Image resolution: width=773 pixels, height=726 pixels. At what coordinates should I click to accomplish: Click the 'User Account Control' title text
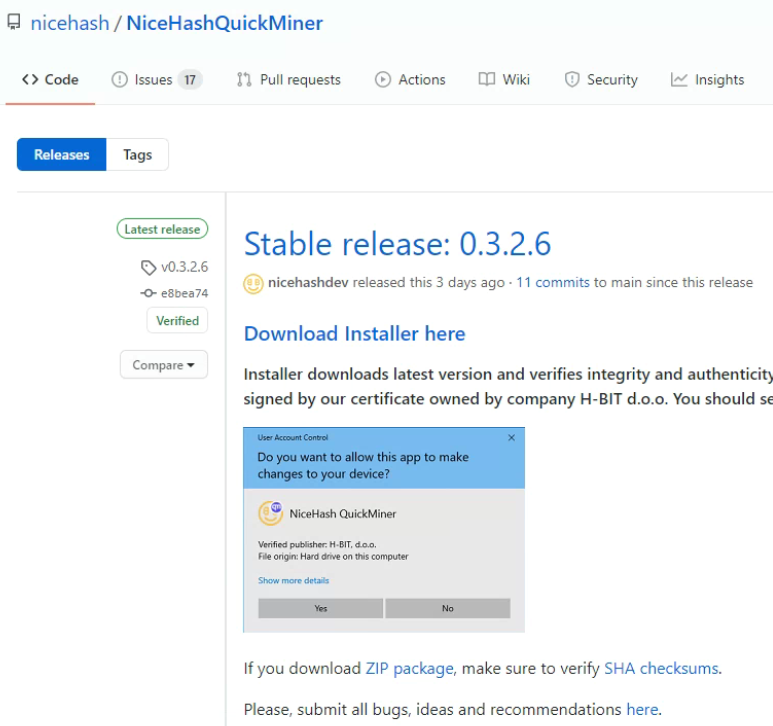(293, 438)
